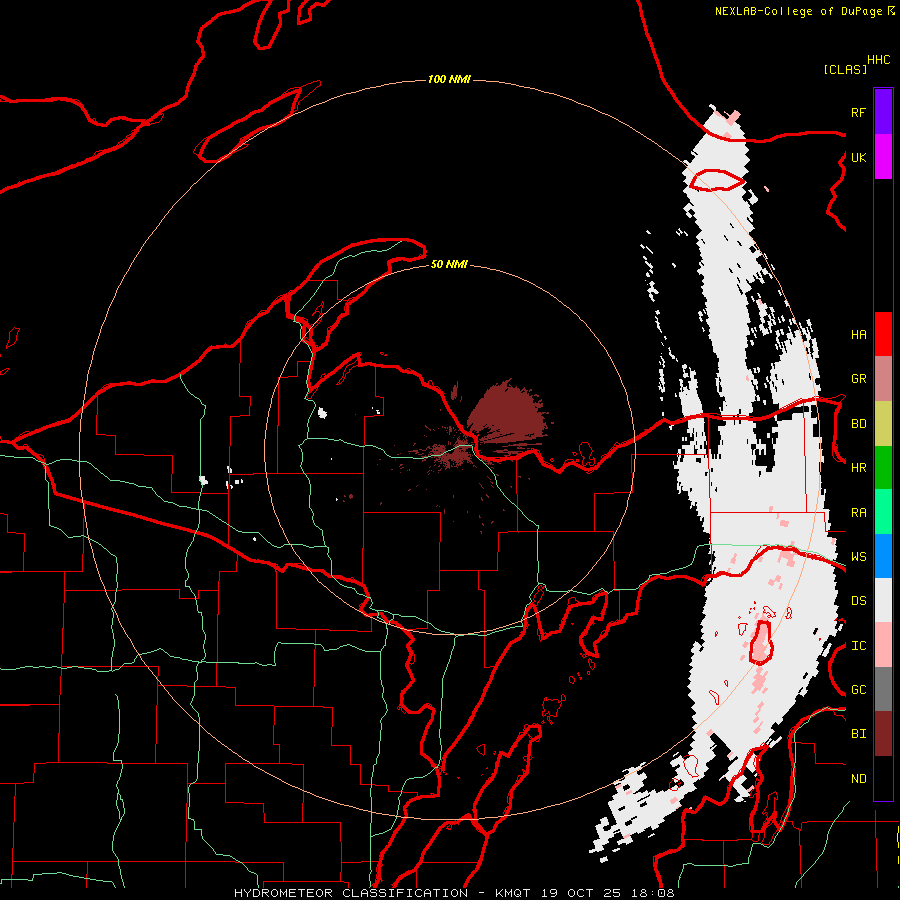Click the bright green RA legend swatch
The height and width of the screenshot is (900, 900).
pyautogui.click(x=883, y=512)
